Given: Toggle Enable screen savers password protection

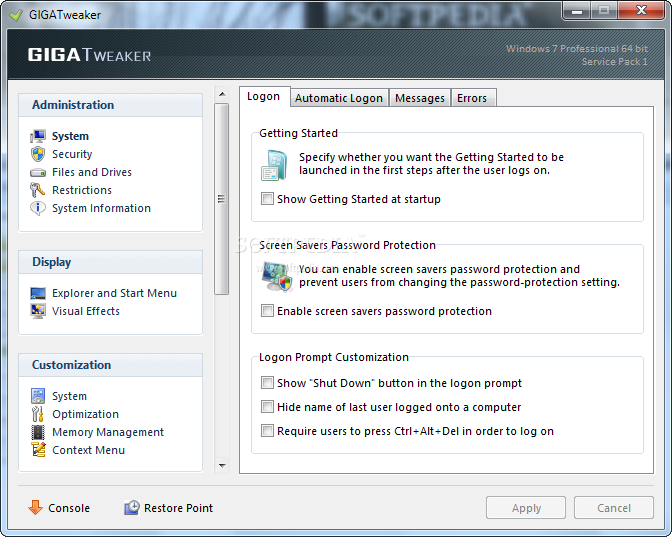Looking at the screenshot, I should (267, 311).
